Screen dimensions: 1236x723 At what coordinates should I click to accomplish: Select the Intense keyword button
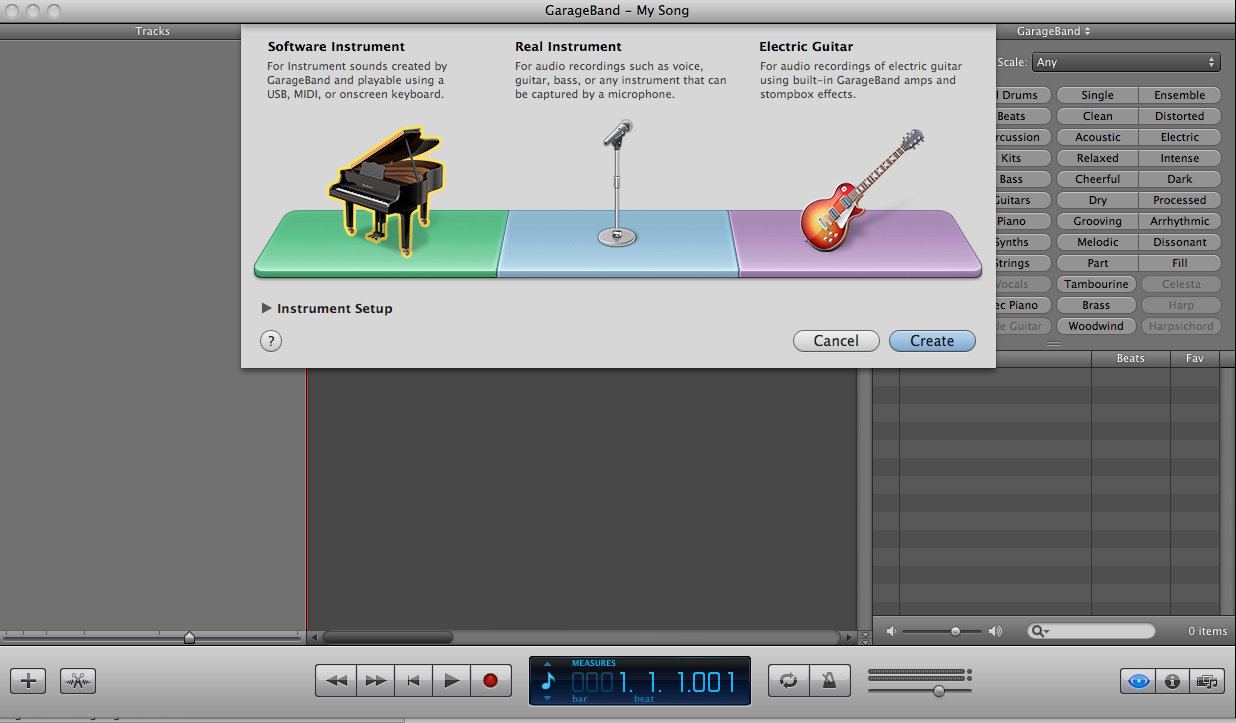1180,158
